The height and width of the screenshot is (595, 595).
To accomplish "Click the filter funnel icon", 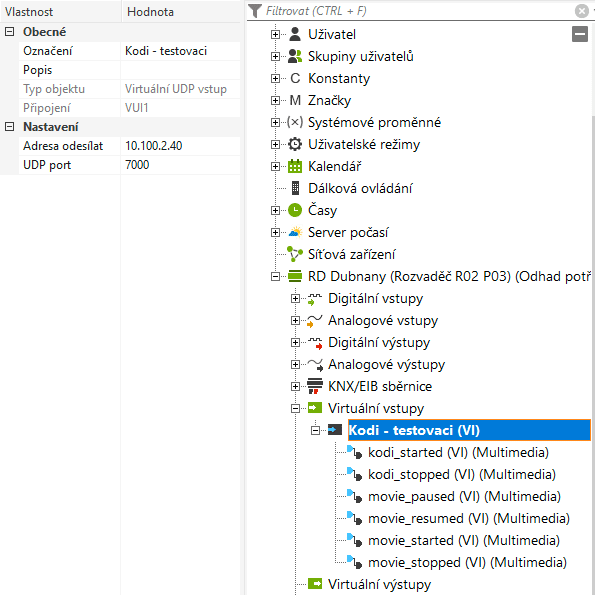I will (x=255, y=11).
